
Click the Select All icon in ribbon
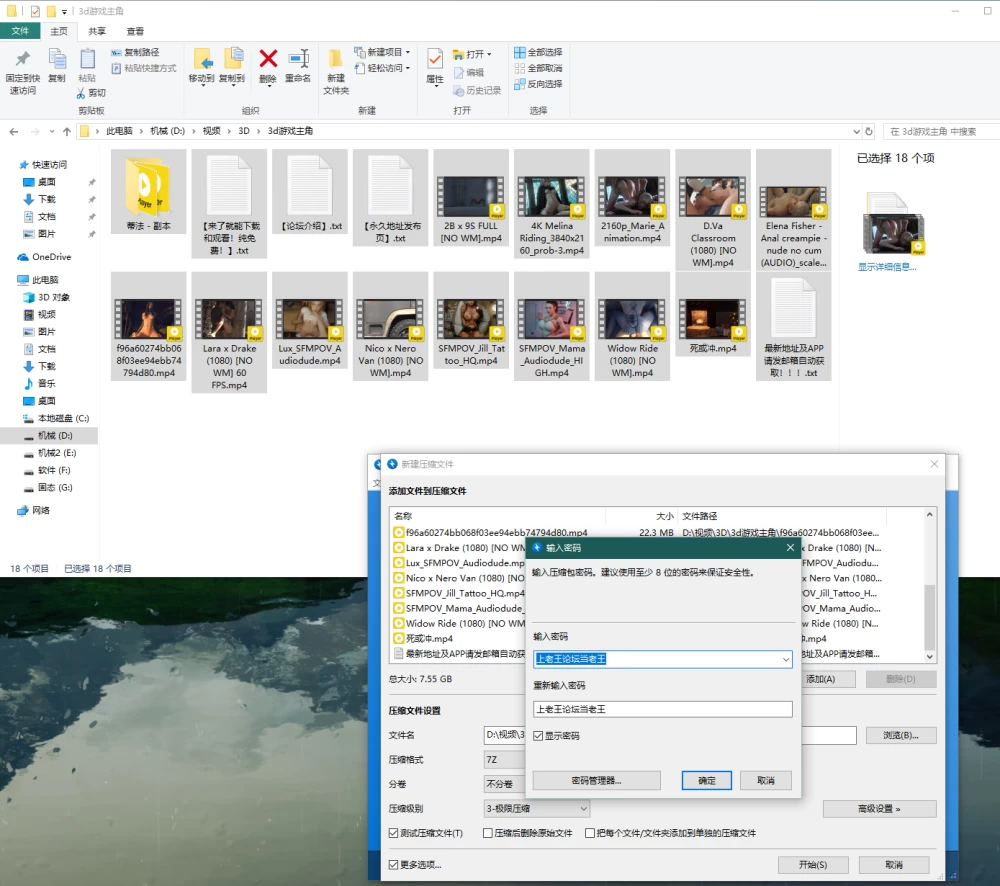point(520,52)
